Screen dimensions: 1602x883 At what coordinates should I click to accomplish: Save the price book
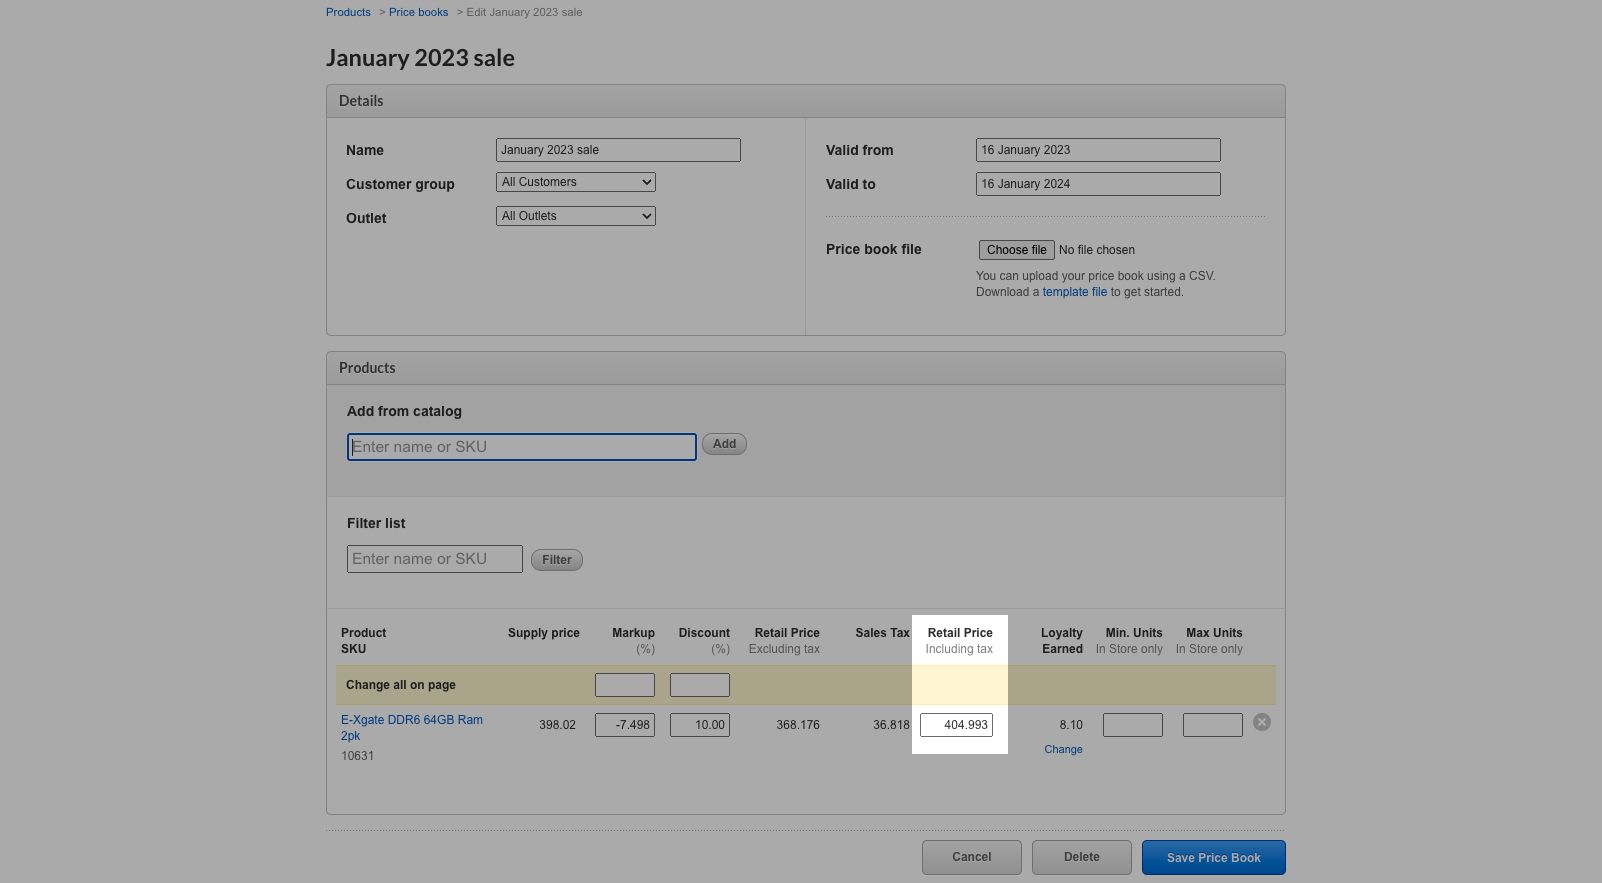click(1213, 858)
